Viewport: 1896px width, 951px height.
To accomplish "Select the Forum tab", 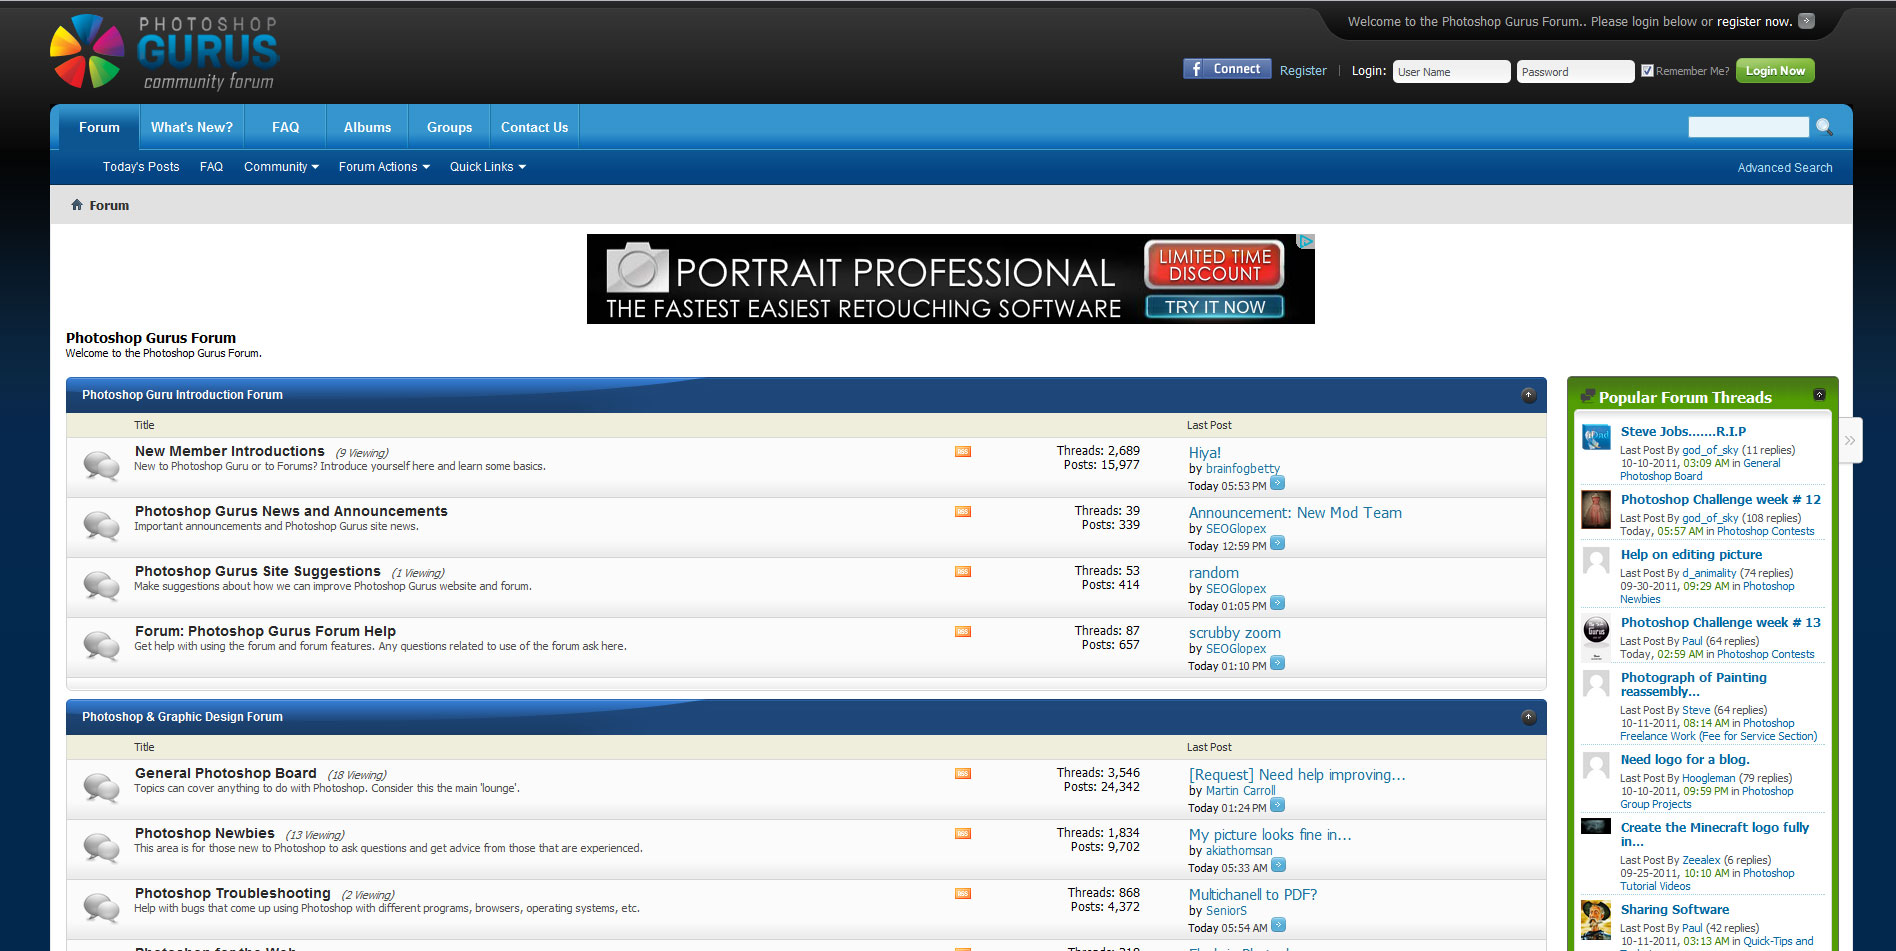I will click(x=99, y=127).
